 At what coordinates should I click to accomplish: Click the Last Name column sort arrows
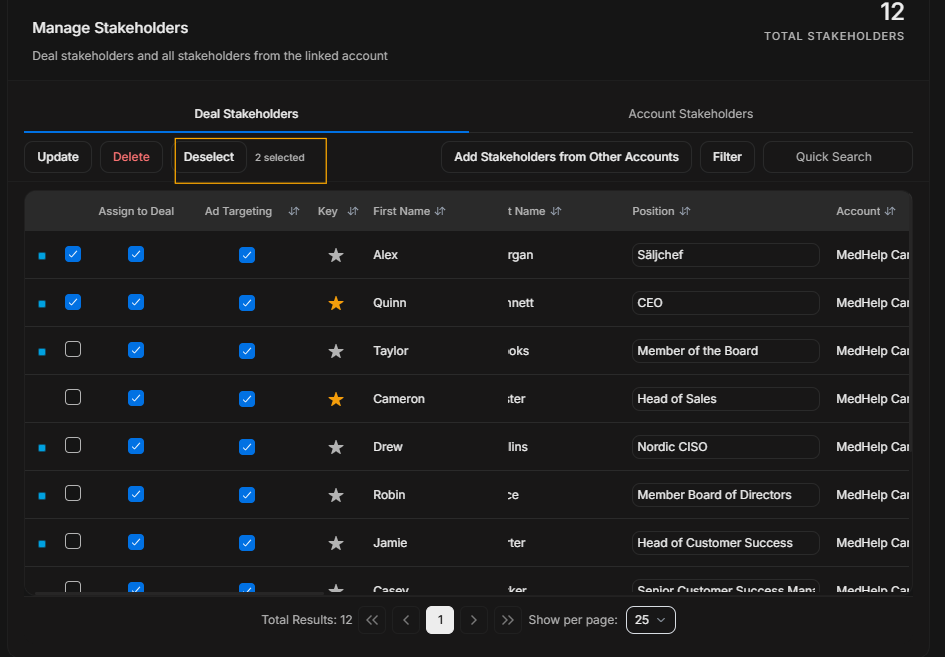tap(556, 211)
